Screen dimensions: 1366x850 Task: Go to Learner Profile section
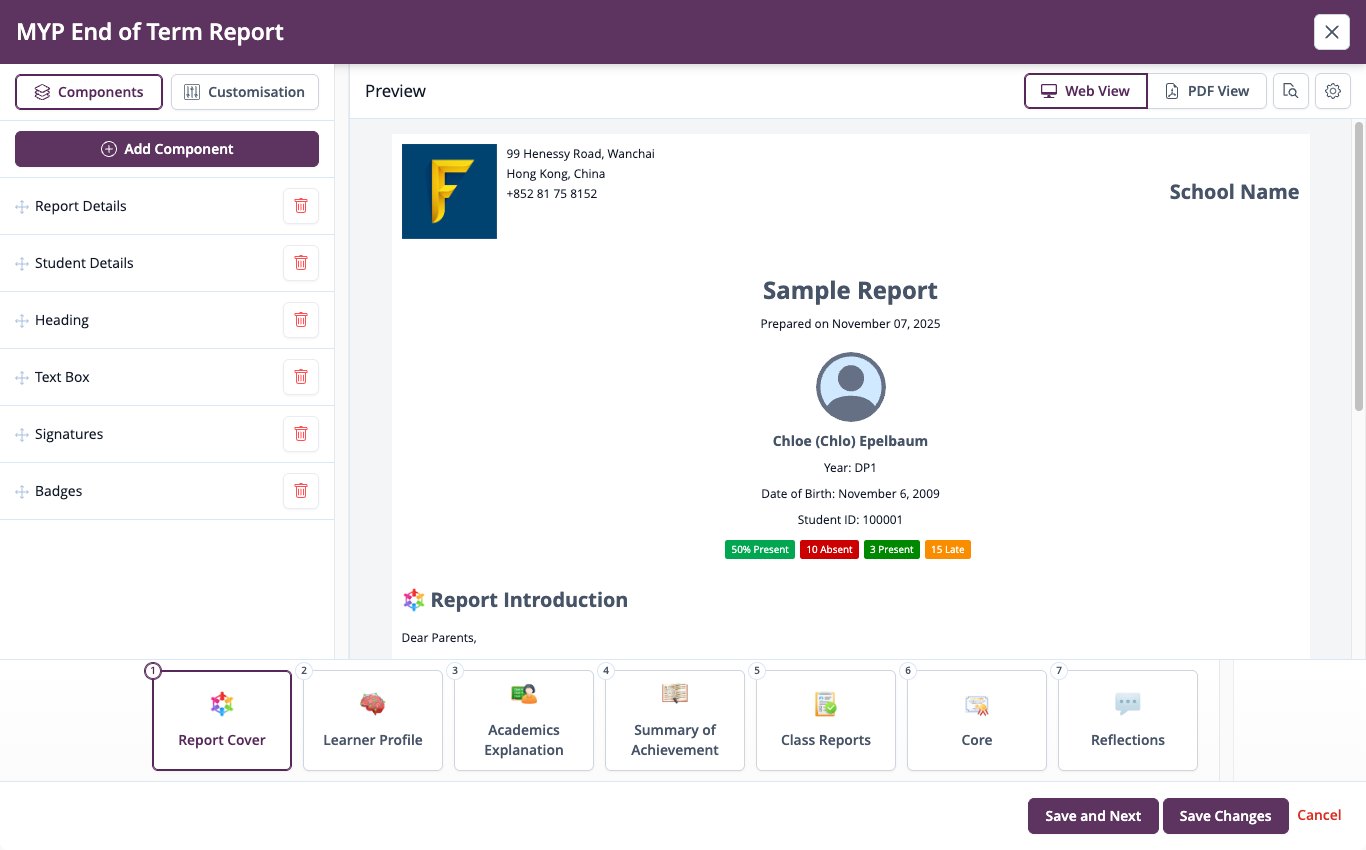tap(373, 720)
